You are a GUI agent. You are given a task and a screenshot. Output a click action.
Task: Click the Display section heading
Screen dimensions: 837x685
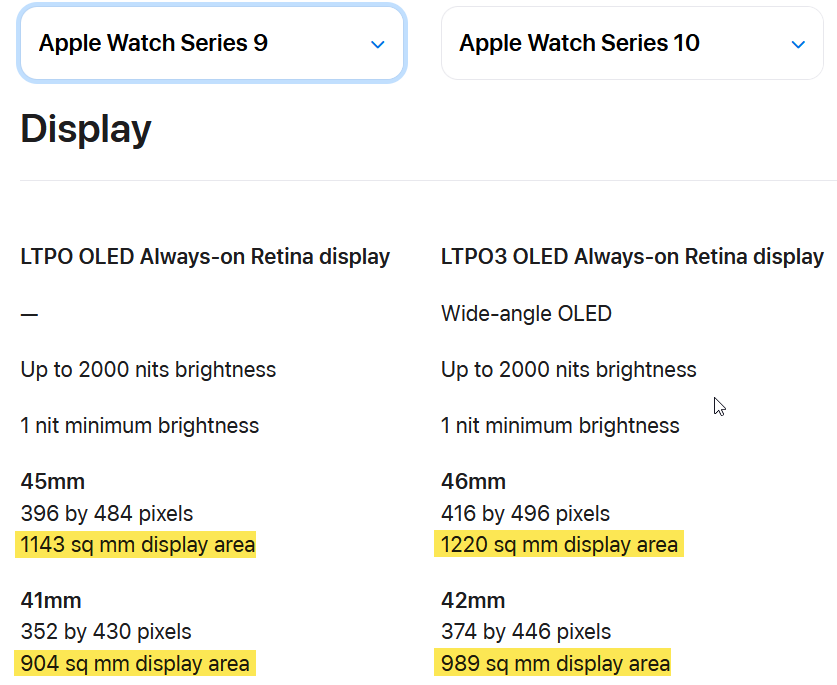(x=86, y=129)
